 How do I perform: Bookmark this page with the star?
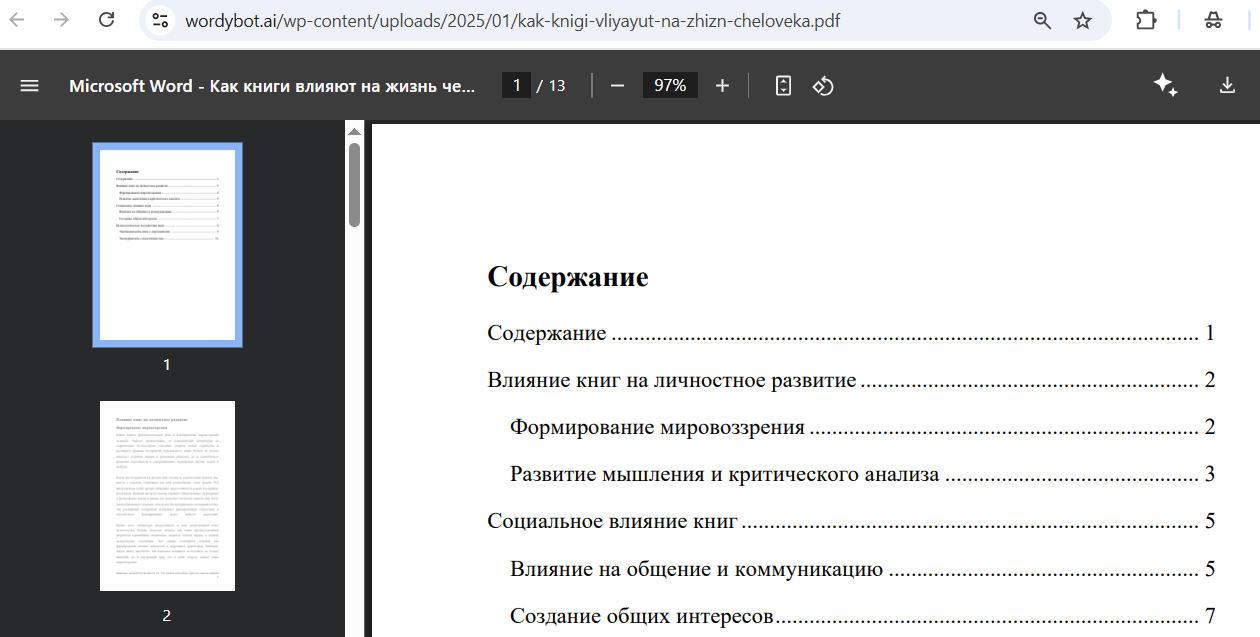[x=1083, y=20]
